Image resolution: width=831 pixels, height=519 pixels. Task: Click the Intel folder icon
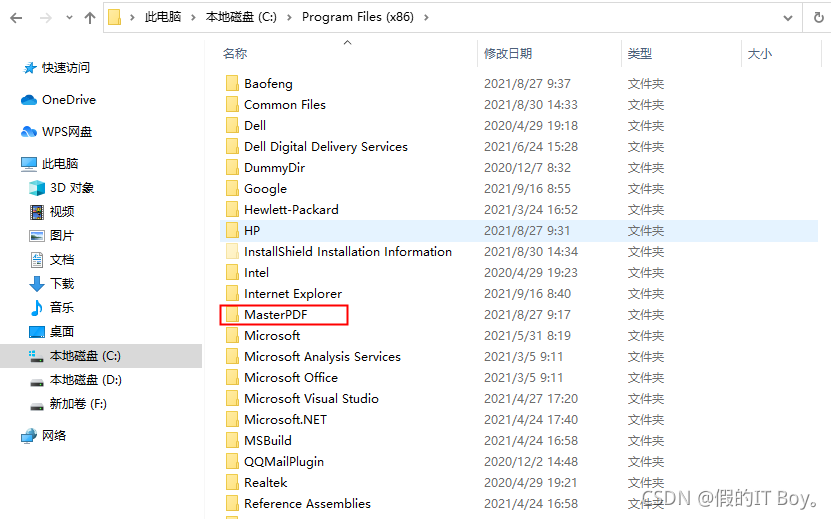232,273
